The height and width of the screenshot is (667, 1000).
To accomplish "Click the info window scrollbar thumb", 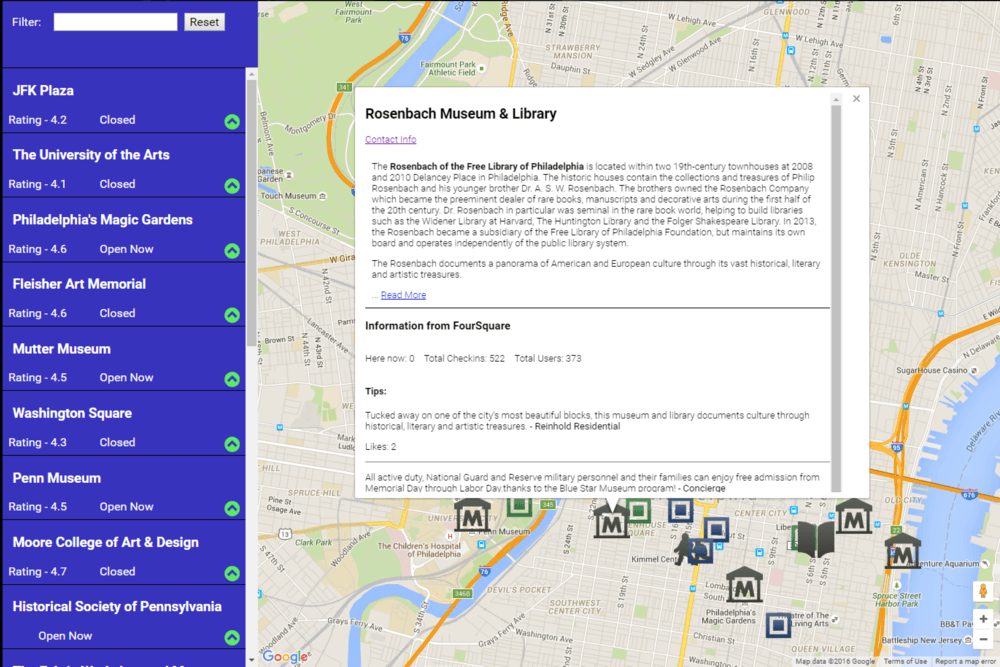I will [x=836, y=298].
